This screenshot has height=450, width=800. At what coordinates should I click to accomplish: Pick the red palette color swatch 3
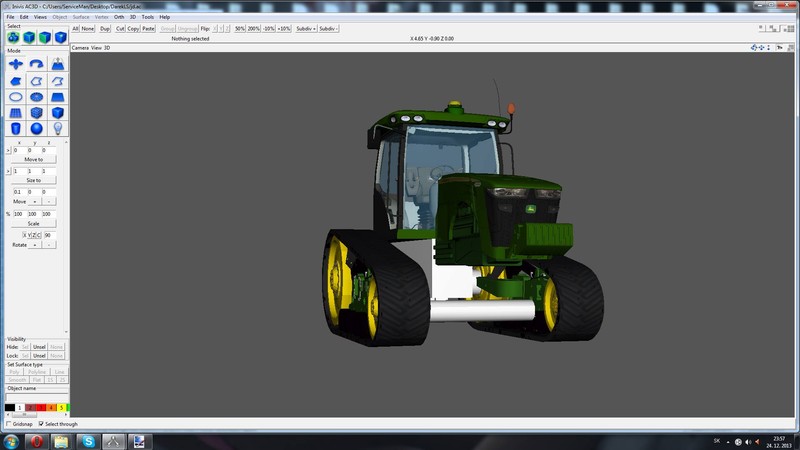click(41, 407)
